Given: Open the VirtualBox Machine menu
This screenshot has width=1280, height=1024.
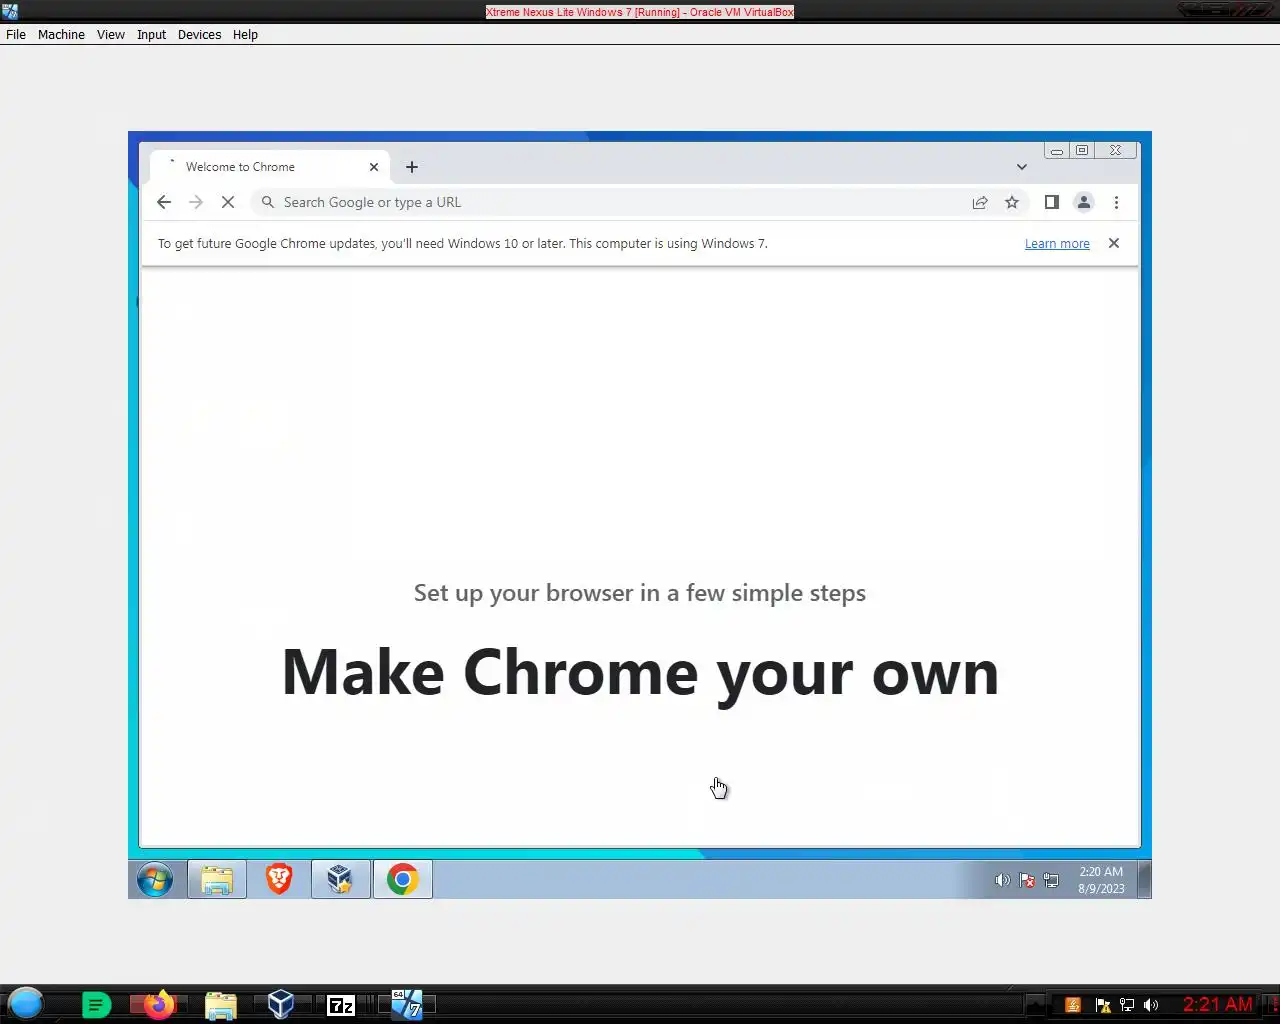Looking at the screenshot, I should pyautogui.click(x=61, y=34).
